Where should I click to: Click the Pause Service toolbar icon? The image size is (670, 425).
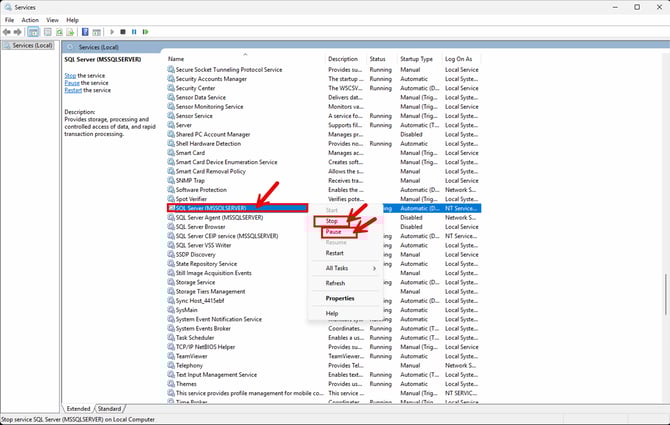point(134,32)
